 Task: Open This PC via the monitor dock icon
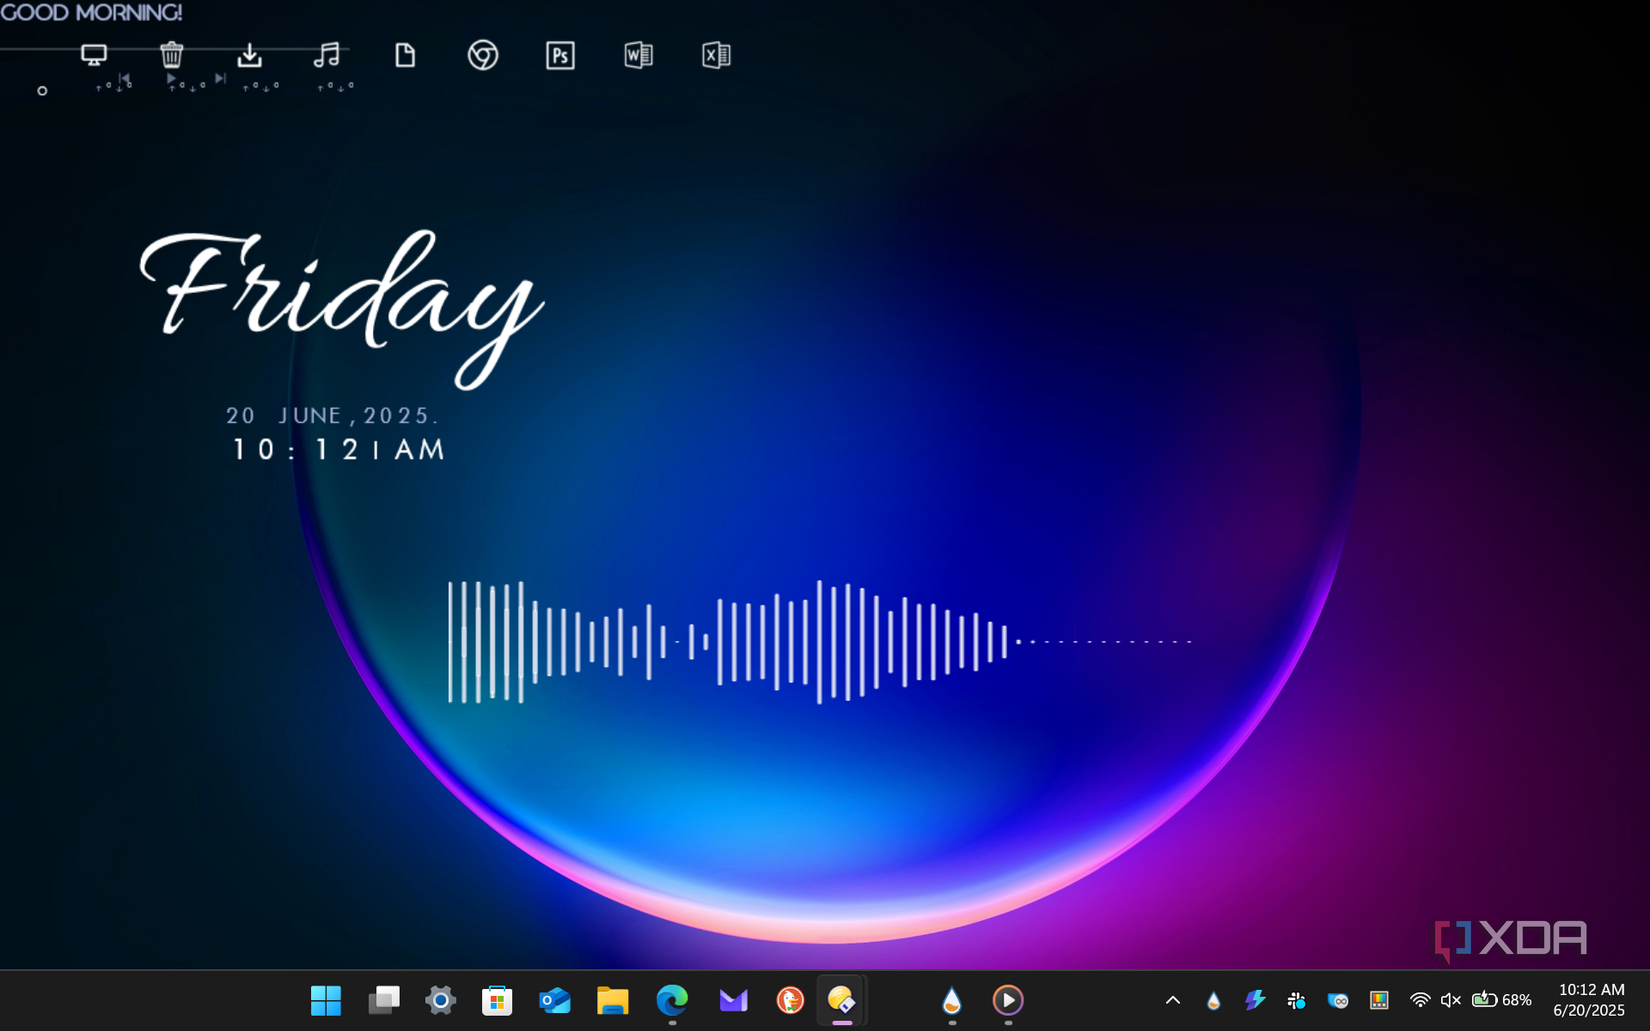tap(94, 54)
